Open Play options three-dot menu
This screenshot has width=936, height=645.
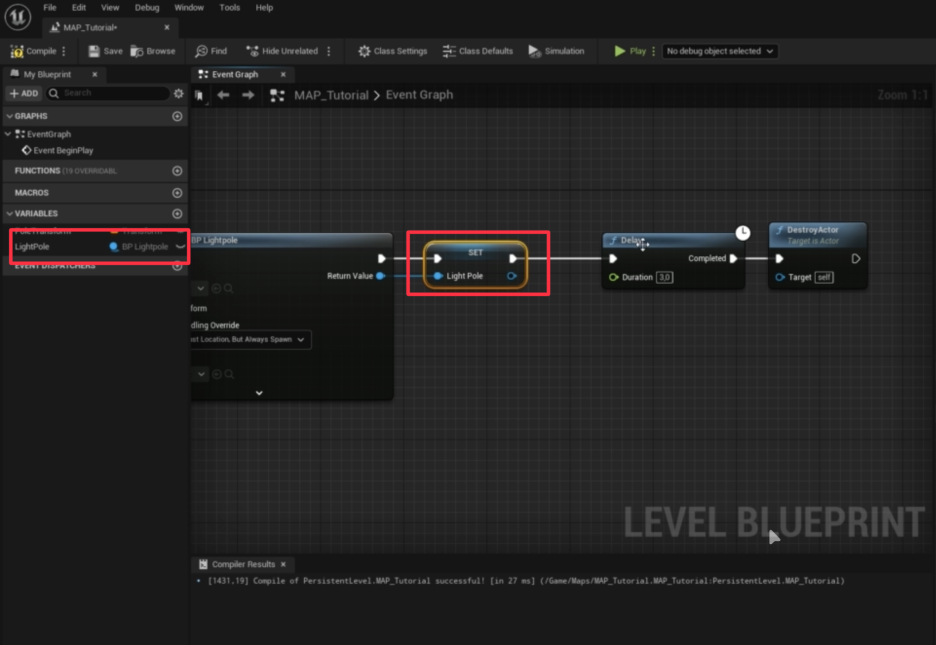click(654, 51)
